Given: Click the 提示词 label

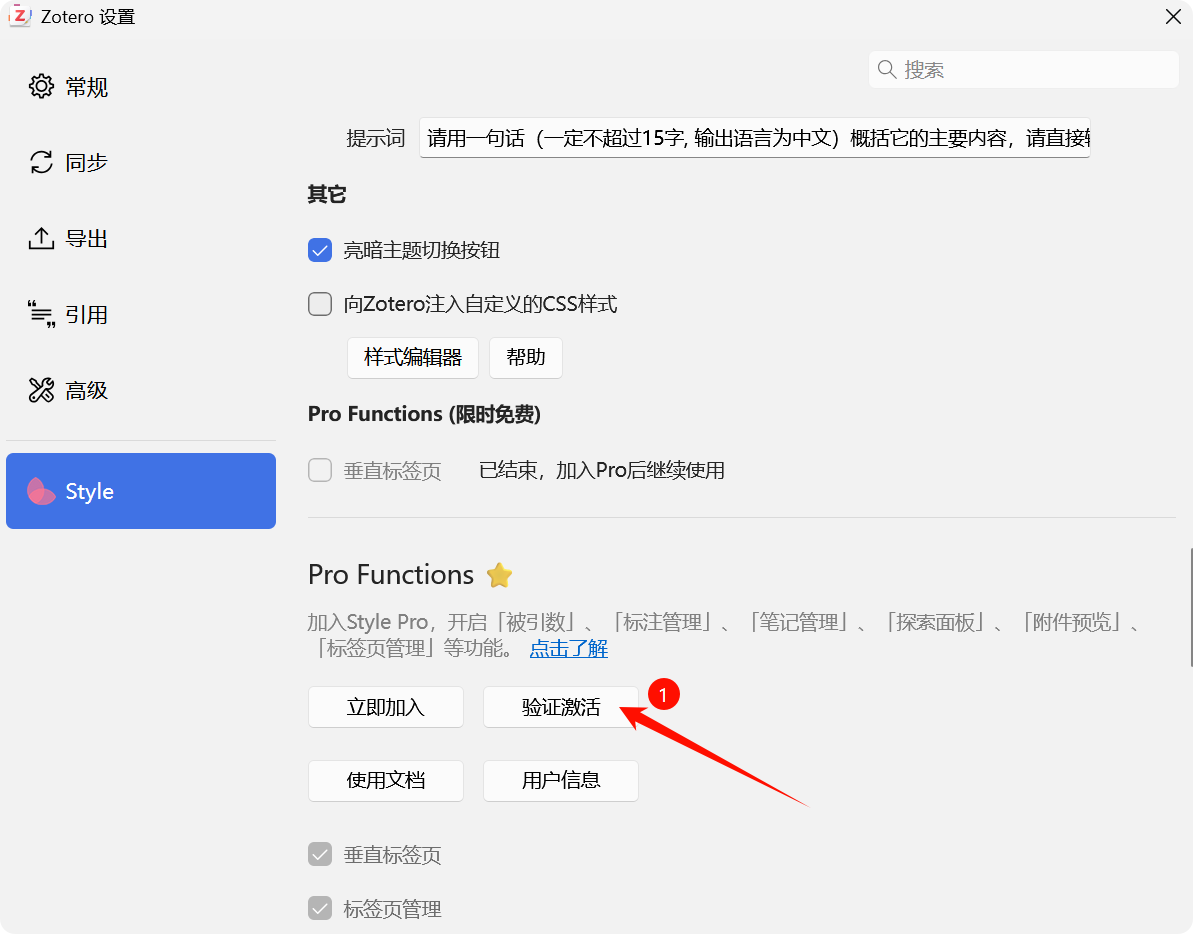Looking at the screenshot, I should tap(376, 138).
